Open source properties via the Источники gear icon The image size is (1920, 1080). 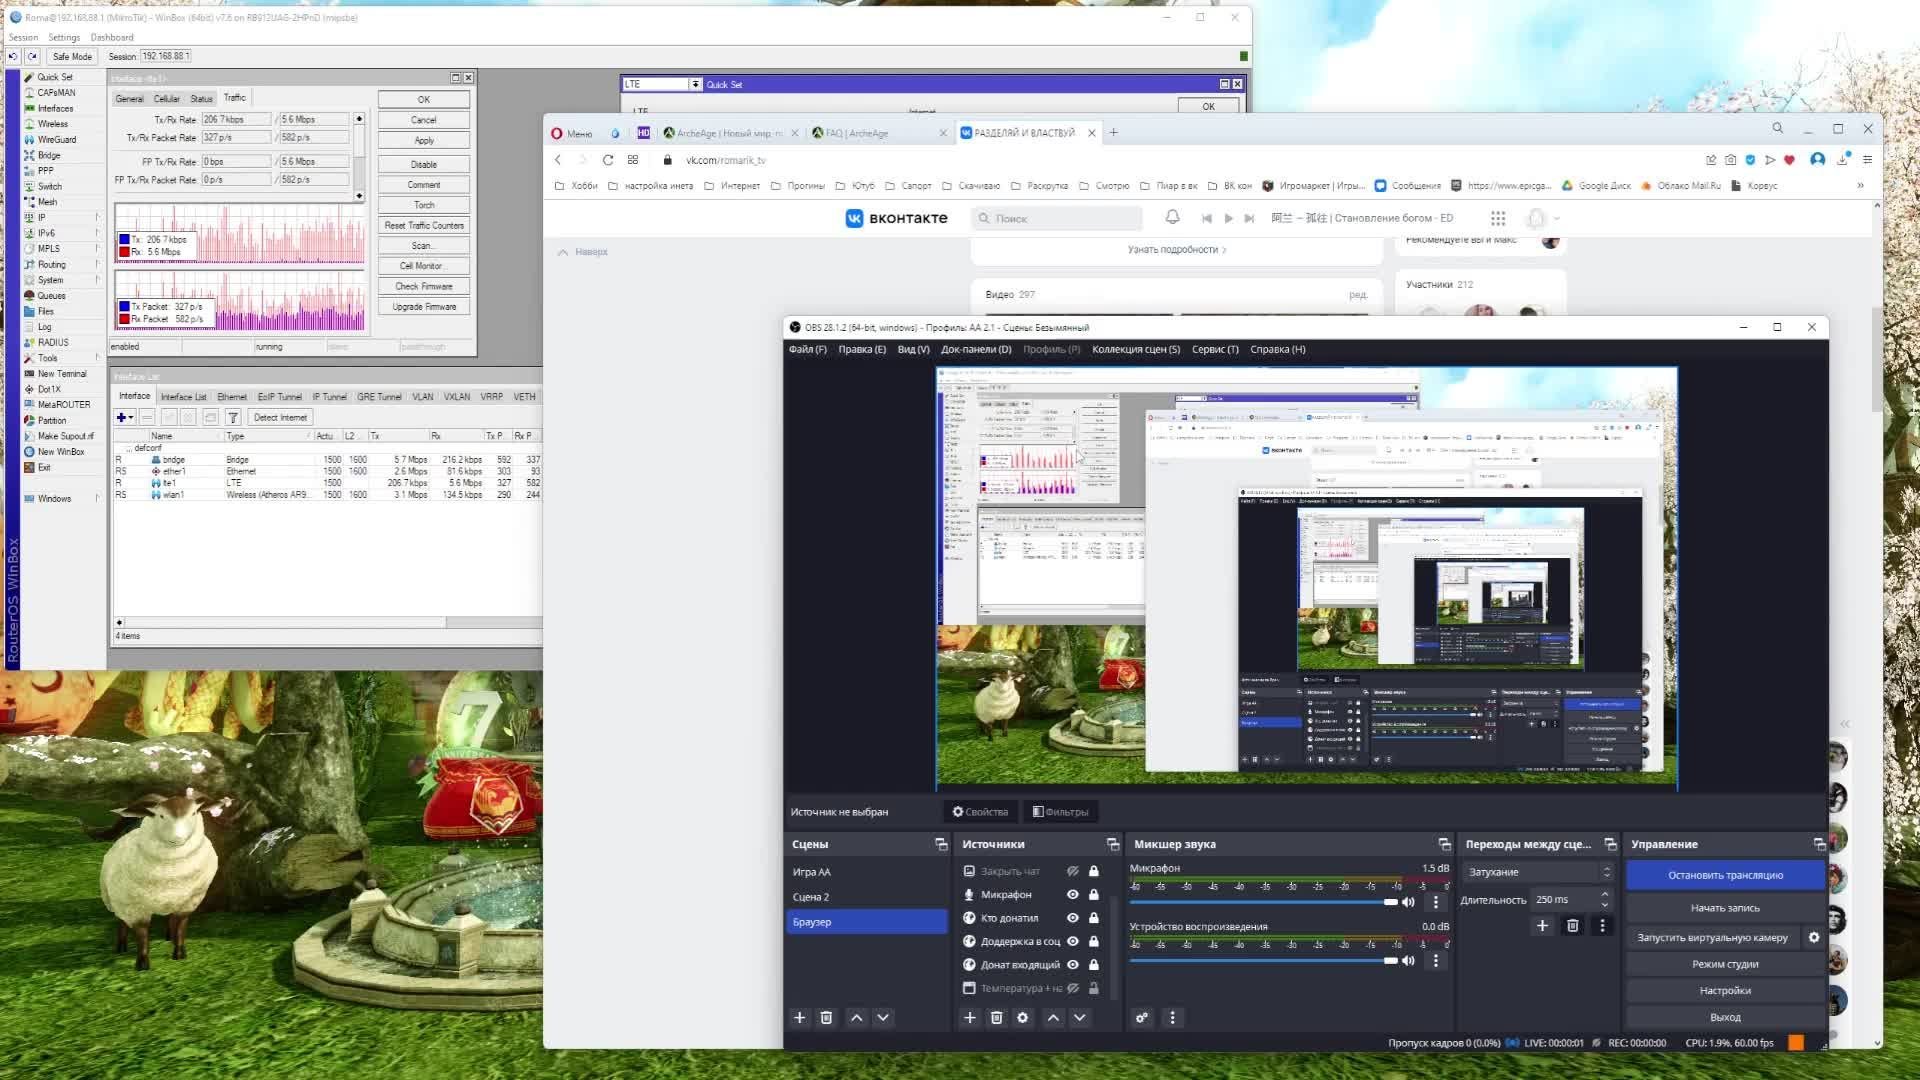[1022, 1018]
